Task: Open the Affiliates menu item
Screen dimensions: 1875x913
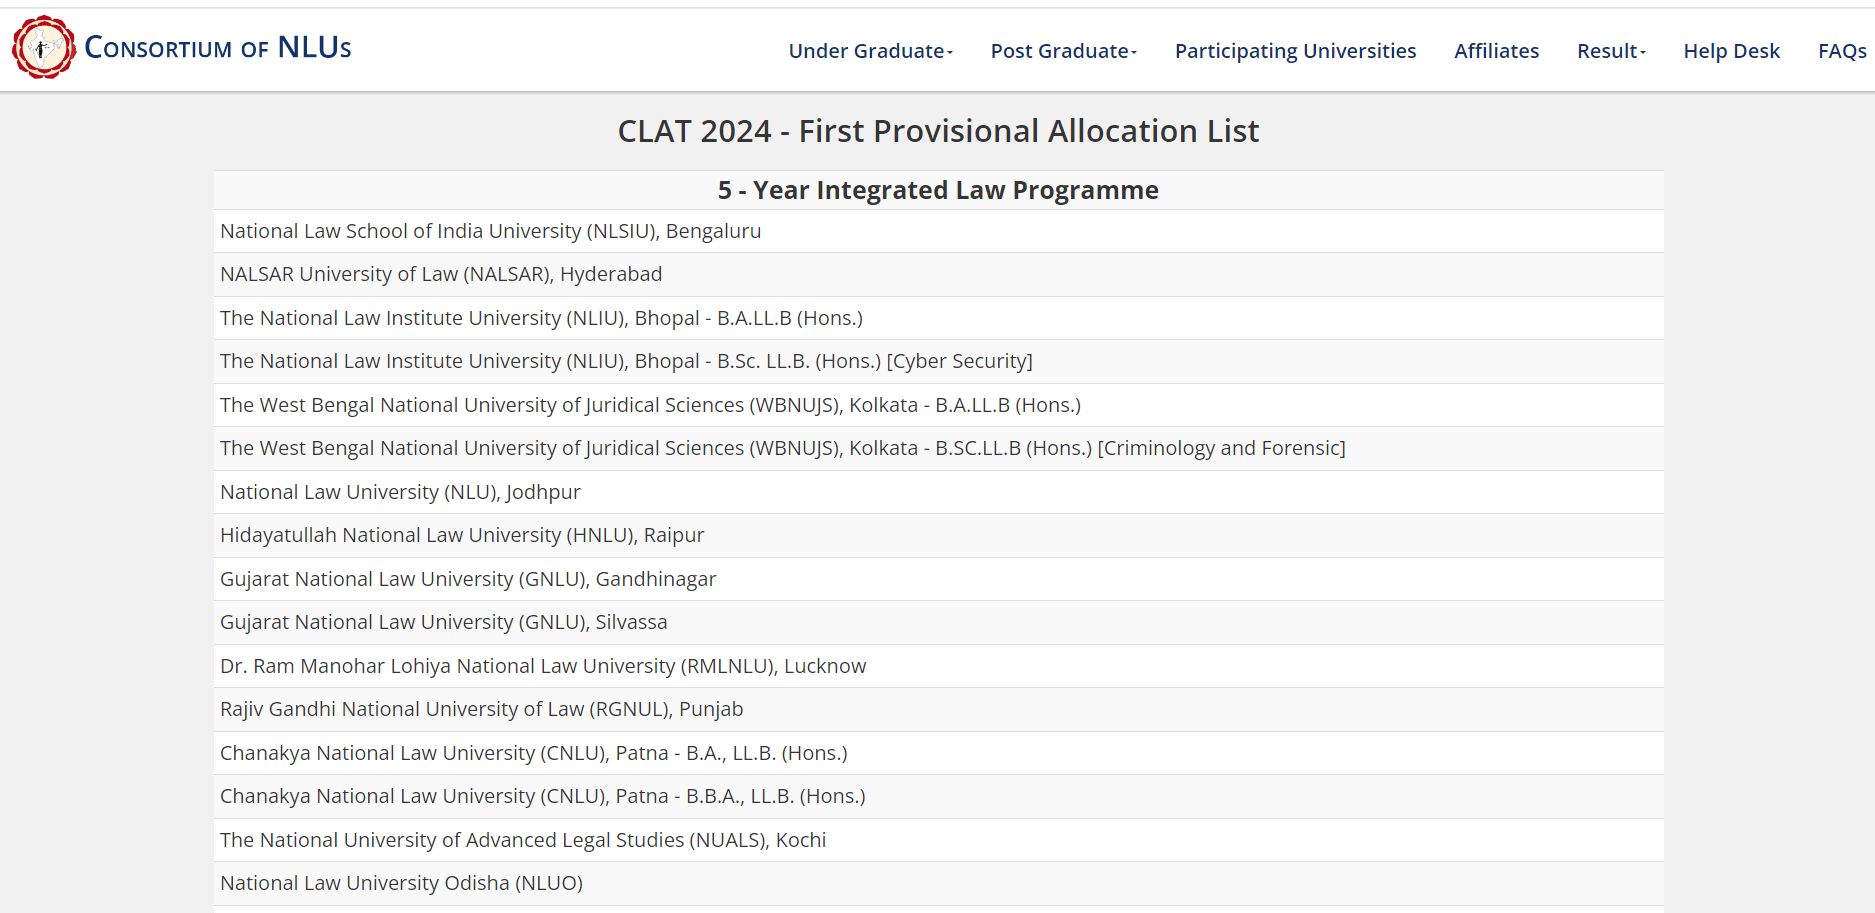Action: [1496, 51]
